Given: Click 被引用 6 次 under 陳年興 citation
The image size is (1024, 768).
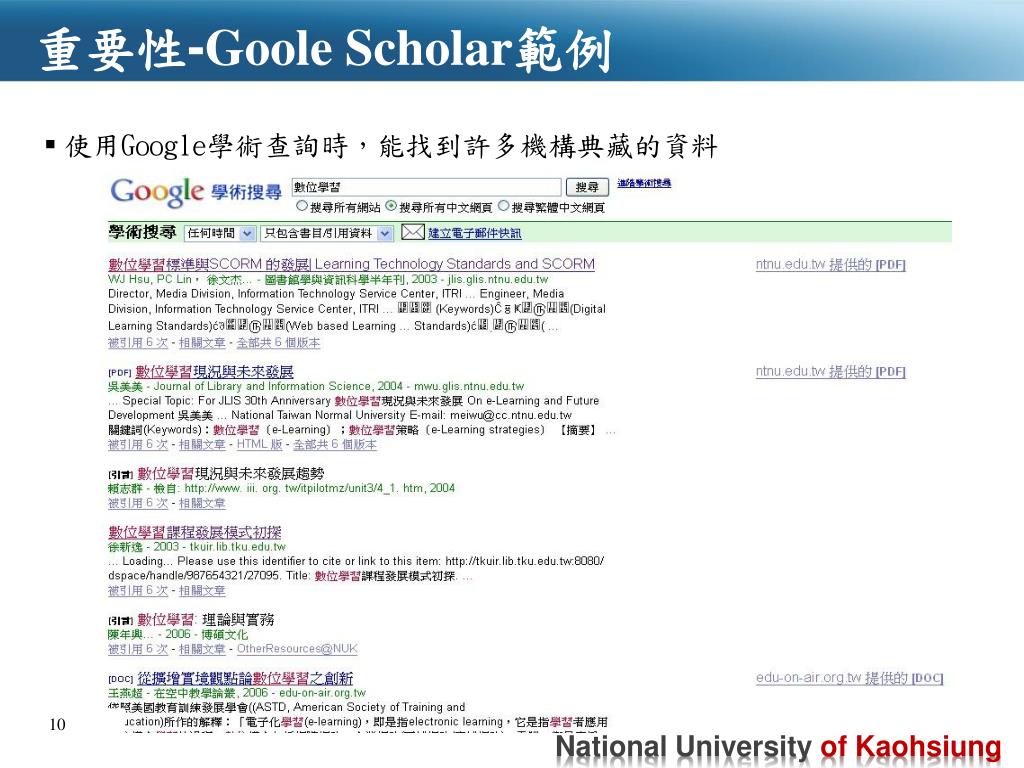Looking at the screenshot, I should pyautogui.click(x=138, y=649).
